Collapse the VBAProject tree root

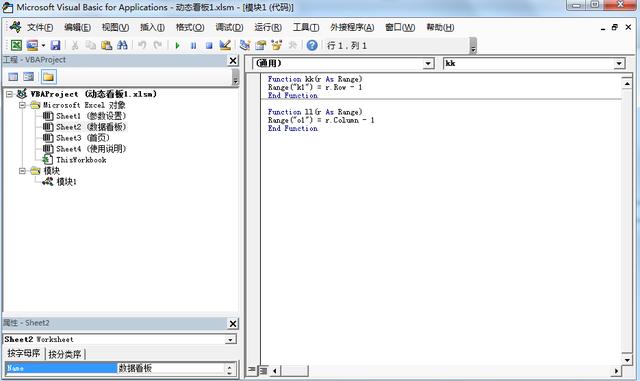[x=9, y=94]
